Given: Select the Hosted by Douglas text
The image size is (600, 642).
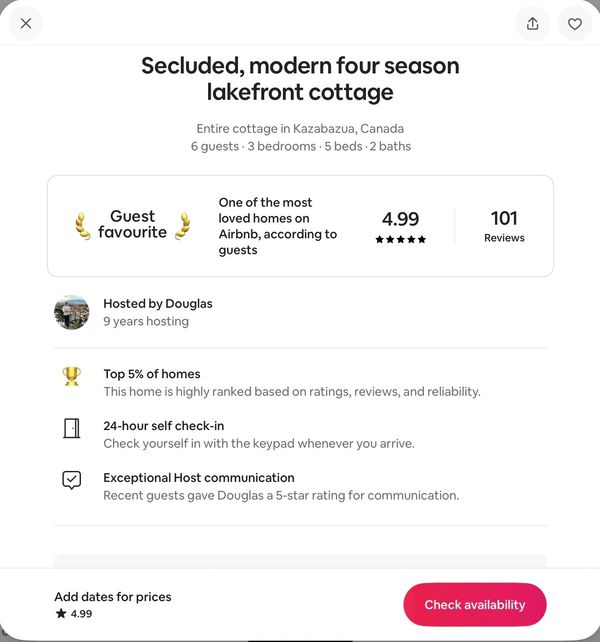Looking at the screenshot, I should [158, 304].
